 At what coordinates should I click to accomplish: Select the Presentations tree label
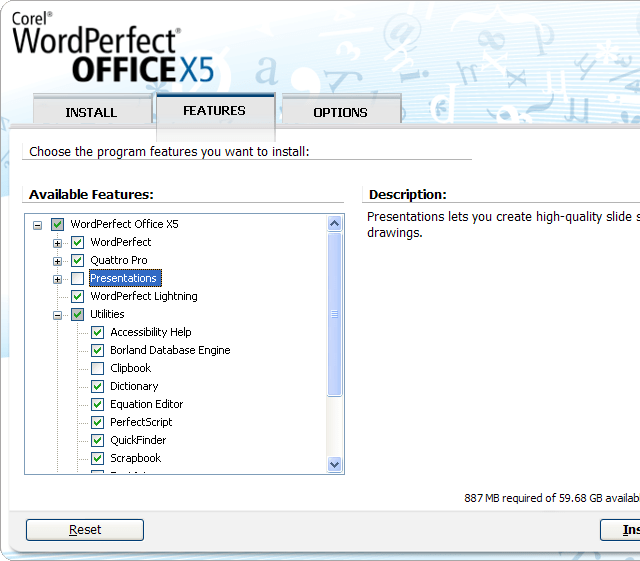point(125,278)
